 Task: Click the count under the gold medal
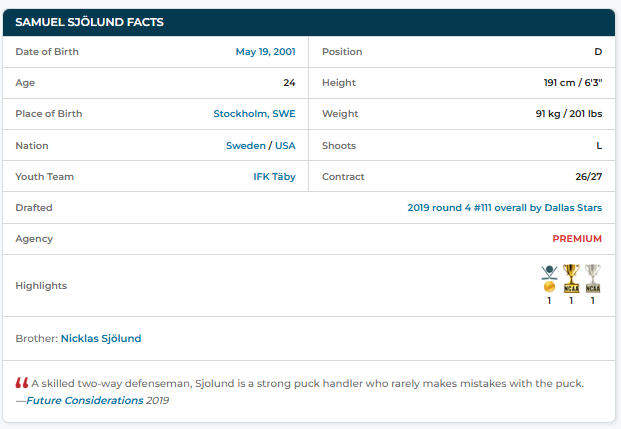(549, 300)
